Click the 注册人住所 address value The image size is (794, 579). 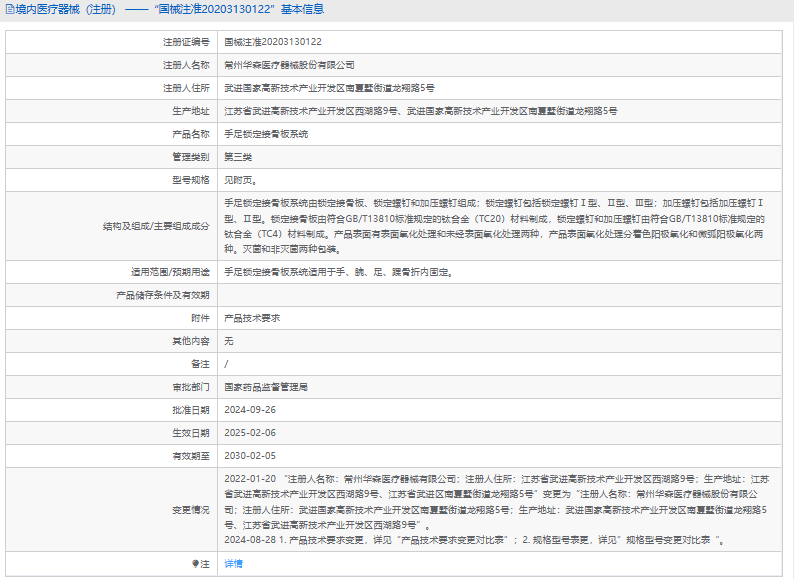(x=329, y=88)
